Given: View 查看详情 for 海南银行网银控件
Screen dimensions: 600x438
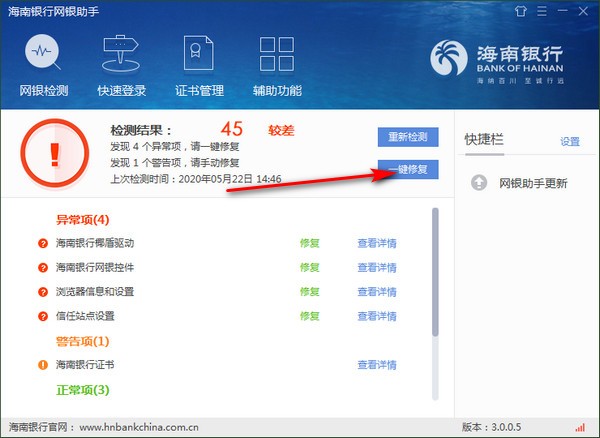Looking at the screenshot, I should click(x=377, y=267).
